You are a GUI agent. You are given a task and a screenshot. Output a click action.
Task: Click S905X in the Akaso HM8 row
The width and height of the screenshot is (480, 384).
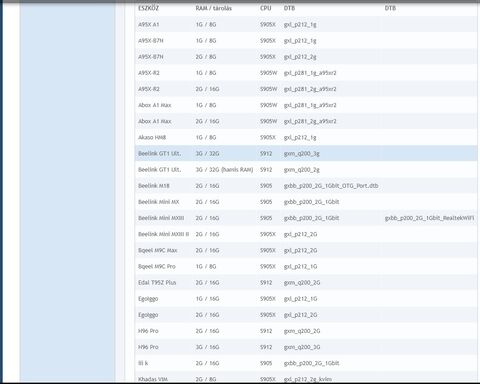tap(268, 137)
